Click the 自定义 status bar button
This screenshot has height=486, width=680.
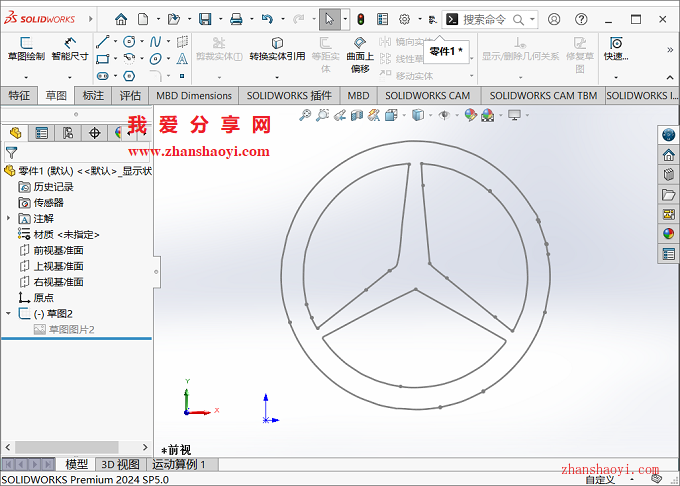600,479
